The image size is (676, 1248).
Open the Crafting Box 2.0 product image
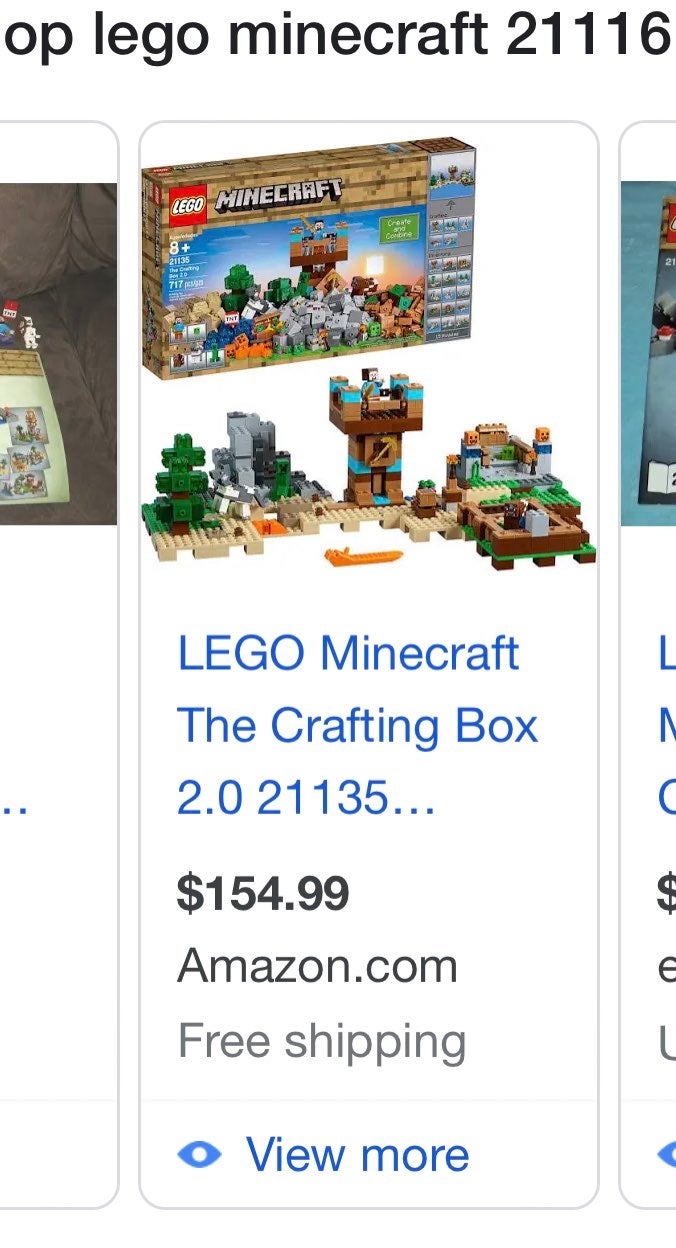click(x=369, y=353)
